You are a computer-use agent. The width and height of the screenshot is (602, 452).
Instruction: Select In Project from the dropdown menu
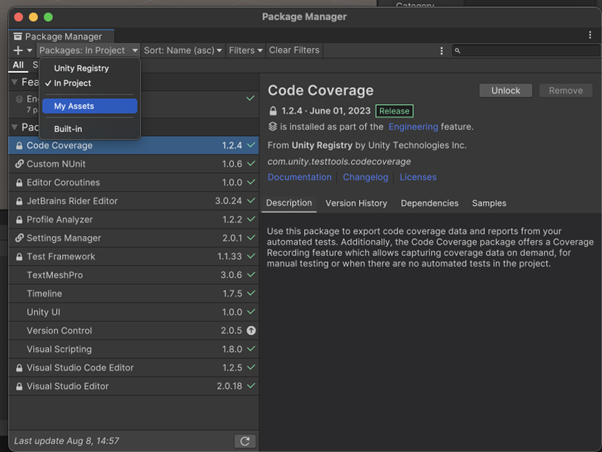(90, 83)
